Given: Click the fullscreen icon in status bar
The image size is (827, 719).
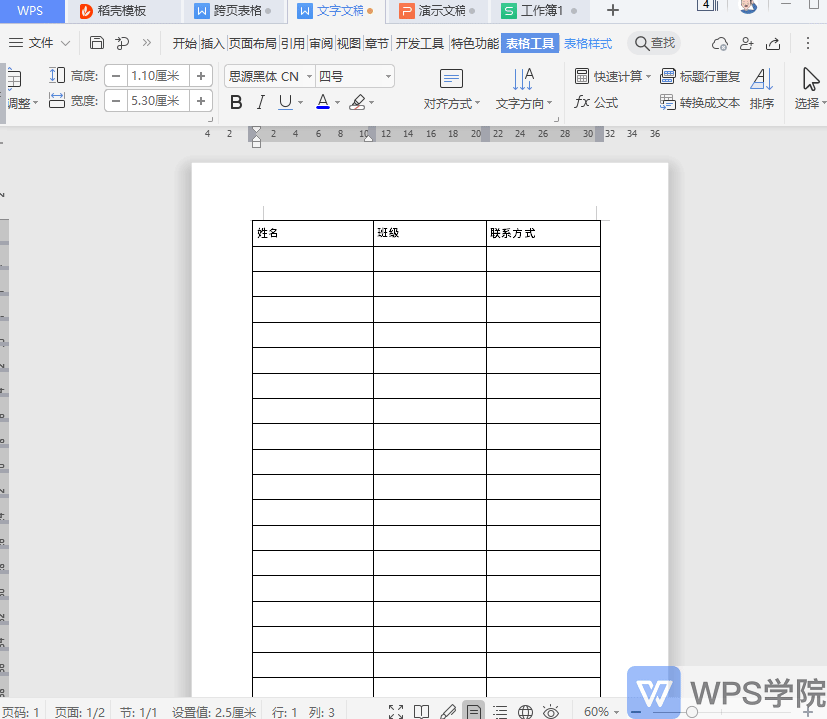Looking at the screenshot, I should (396, 712).
